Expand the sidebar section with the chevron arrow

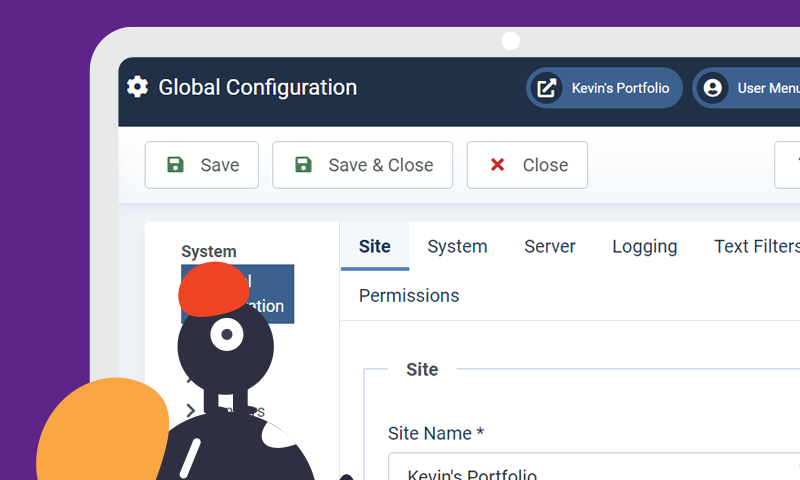pyautogui.click(x=191, y=410)
